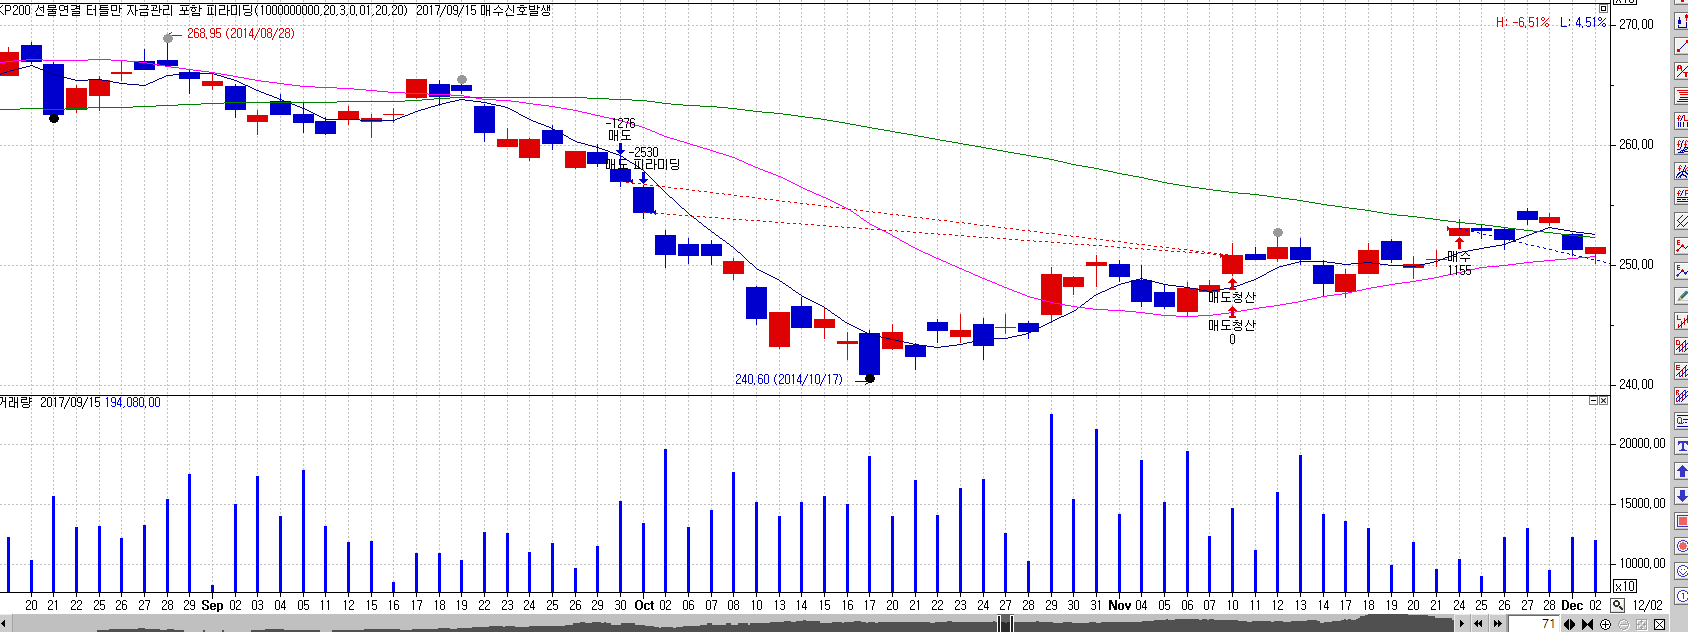The height and width of the screenshot is (632, 1688).
Task: Toggle the x10 scale on volume axis
Action: point(1625,586)
